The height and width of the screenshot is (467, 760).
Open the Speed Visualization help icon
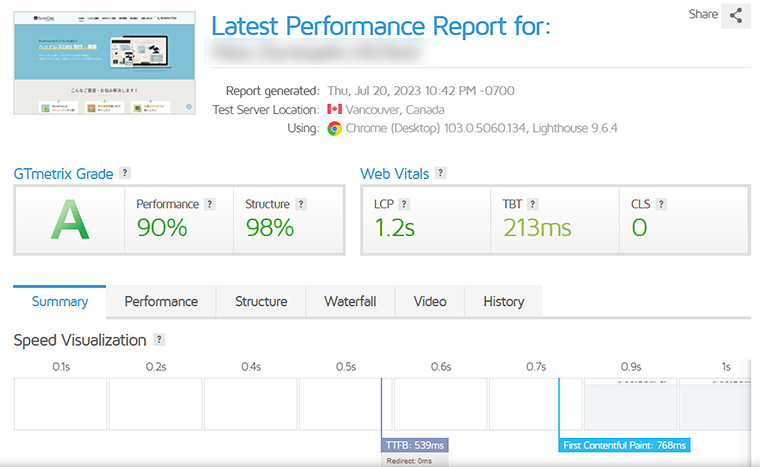(x=159, y=339)
